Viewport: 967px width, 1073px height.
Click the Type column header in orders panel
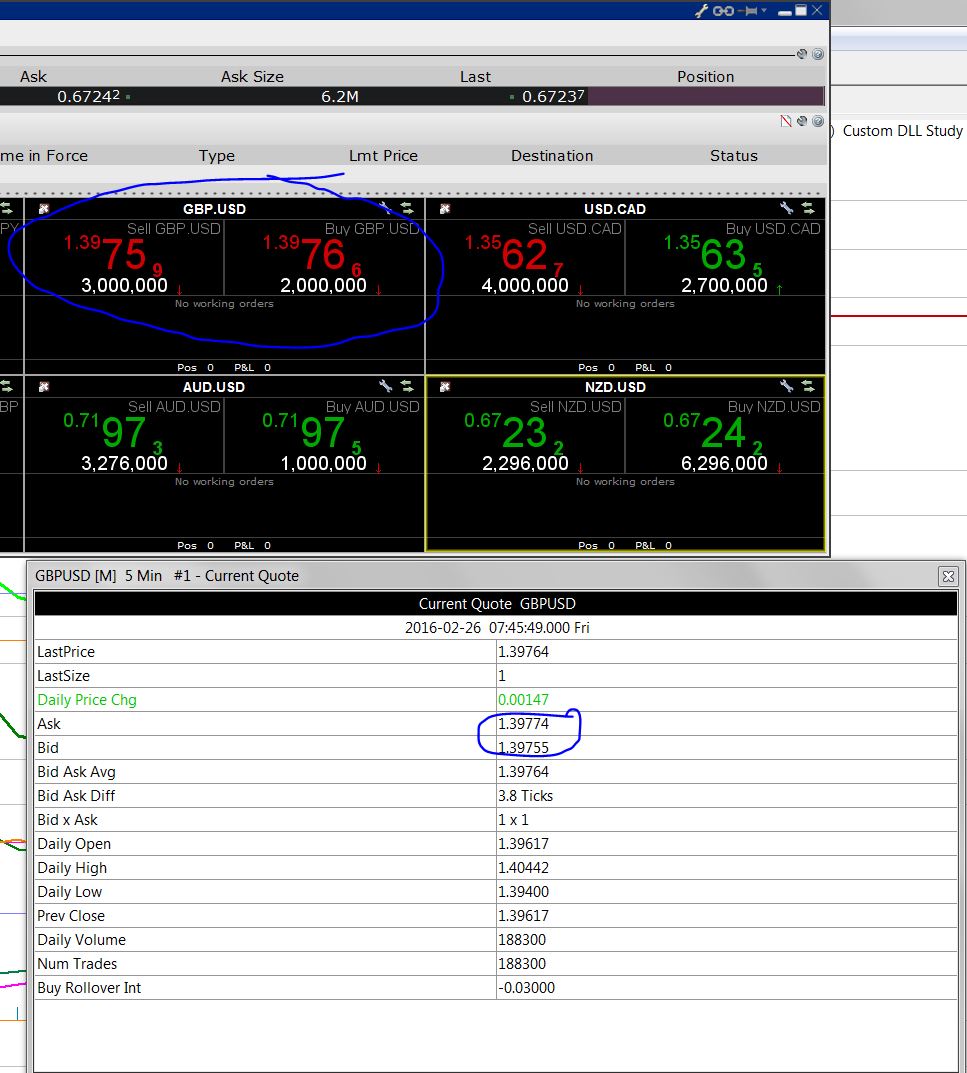click(217, 156)
